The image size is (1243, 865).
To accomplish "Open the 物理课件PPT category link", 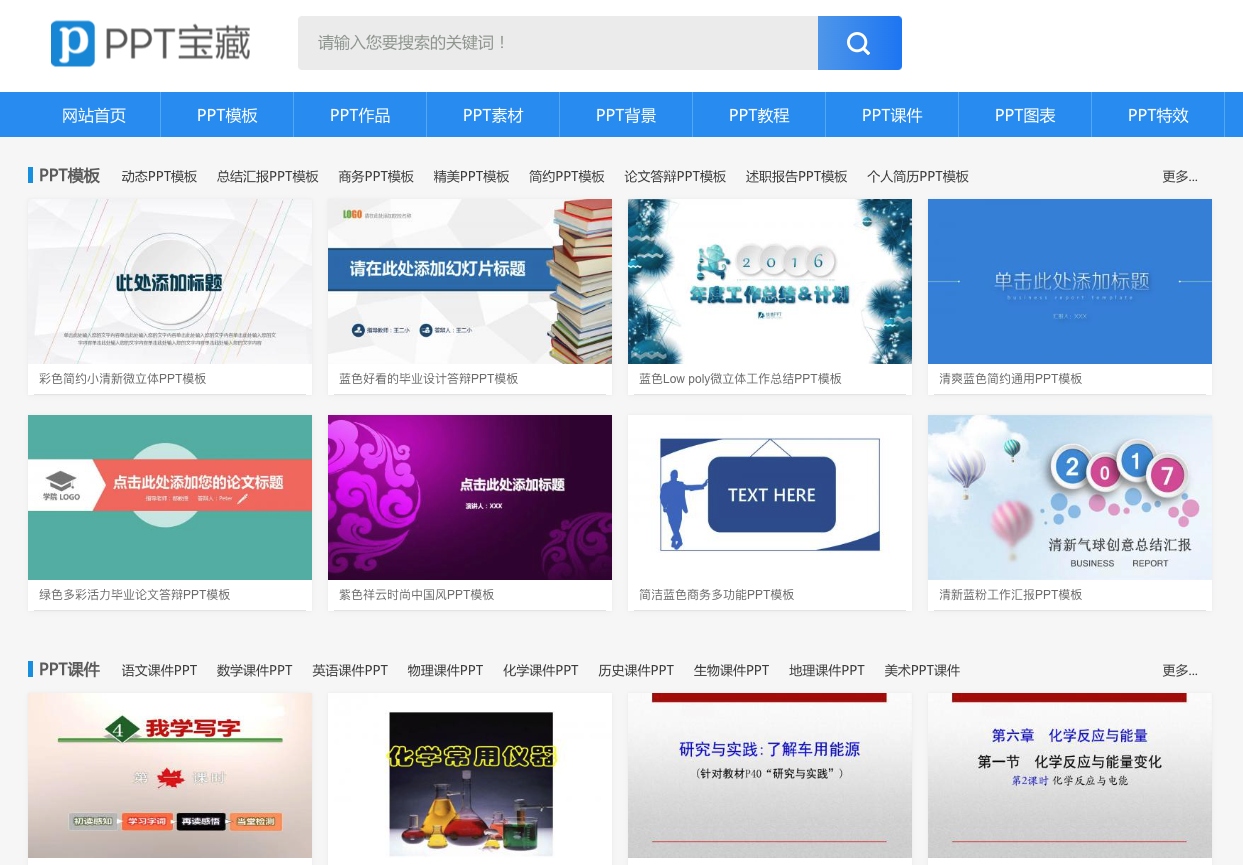I will point(445,670).
